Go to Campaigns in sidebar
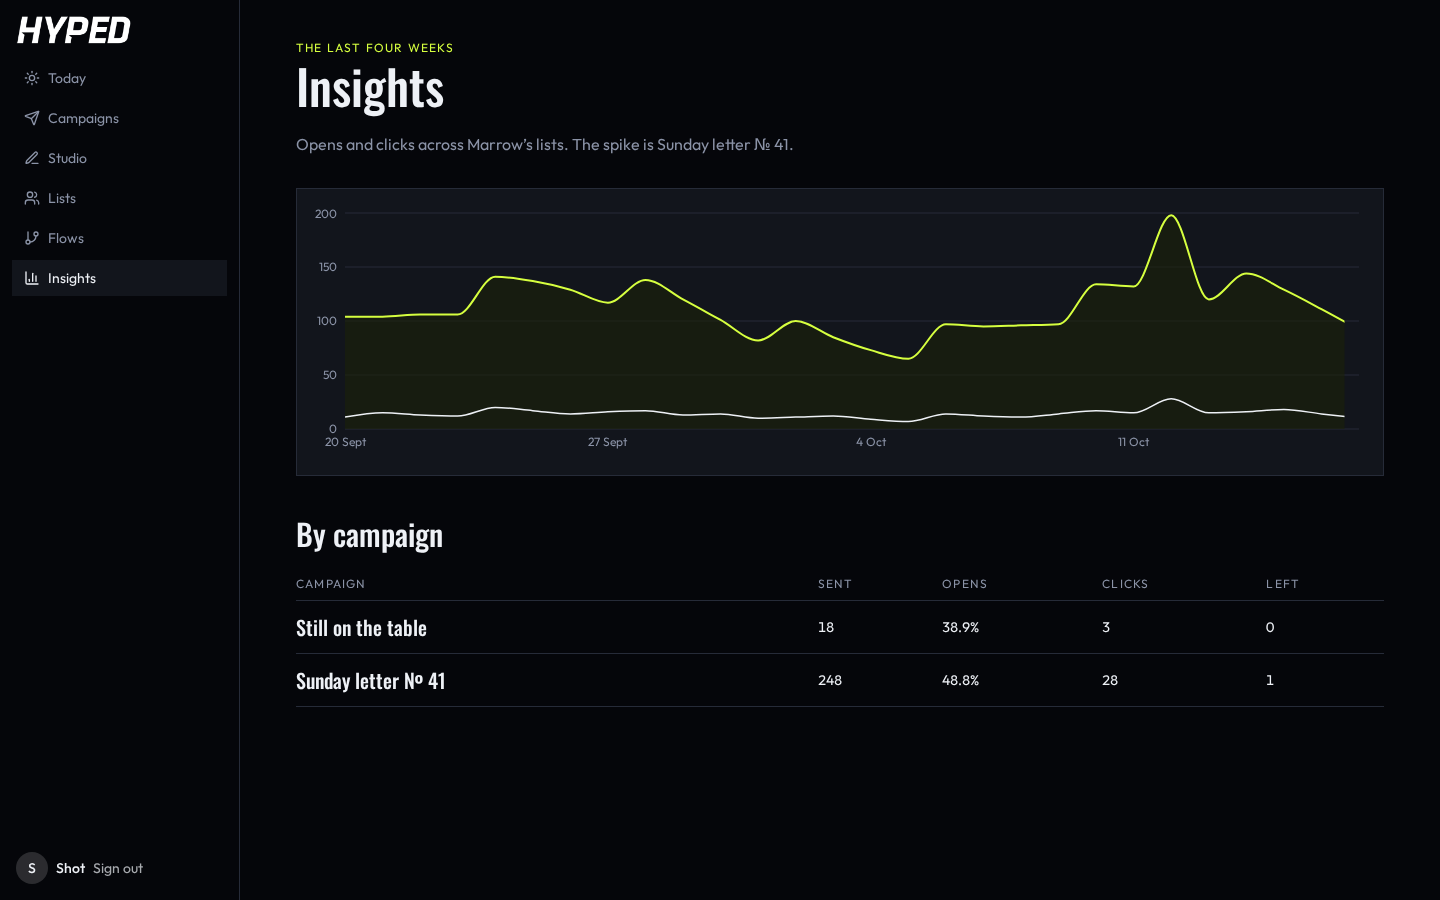The height and width of the screenshot is (900, 1440). (x=83, y=118)
